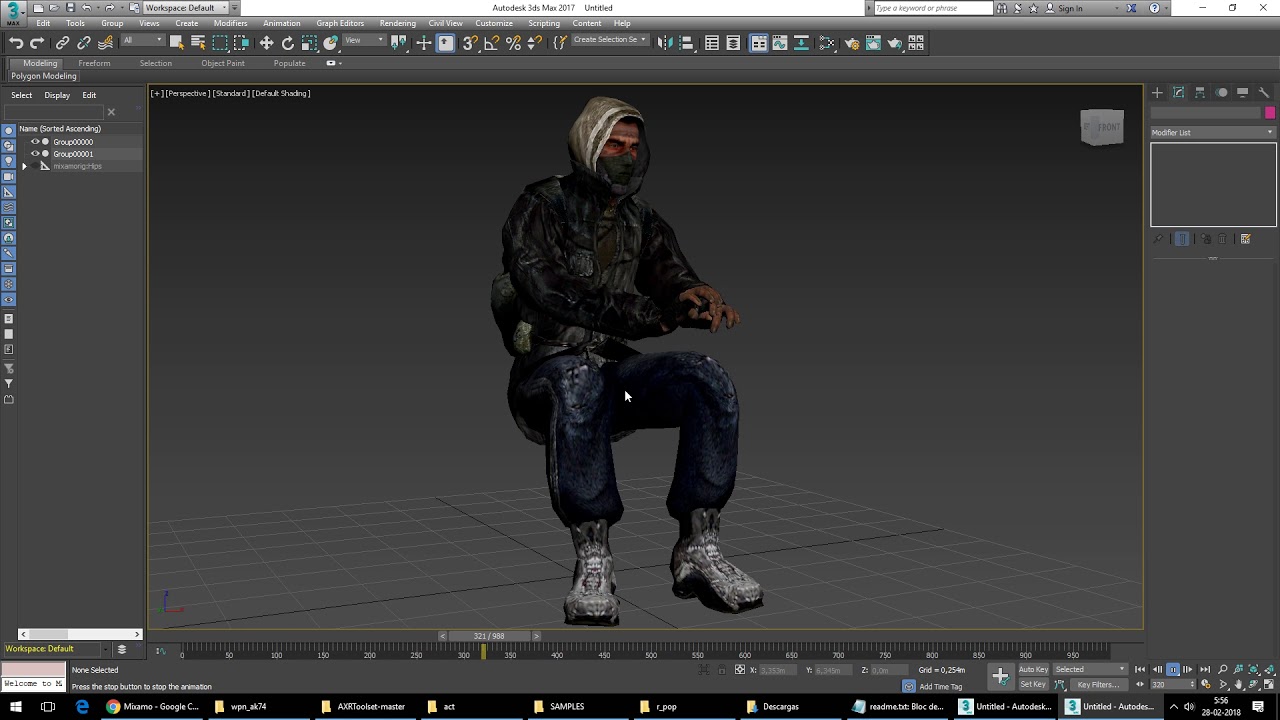Stop animation playback
Screen dimensions: 1280x720
1173,669
